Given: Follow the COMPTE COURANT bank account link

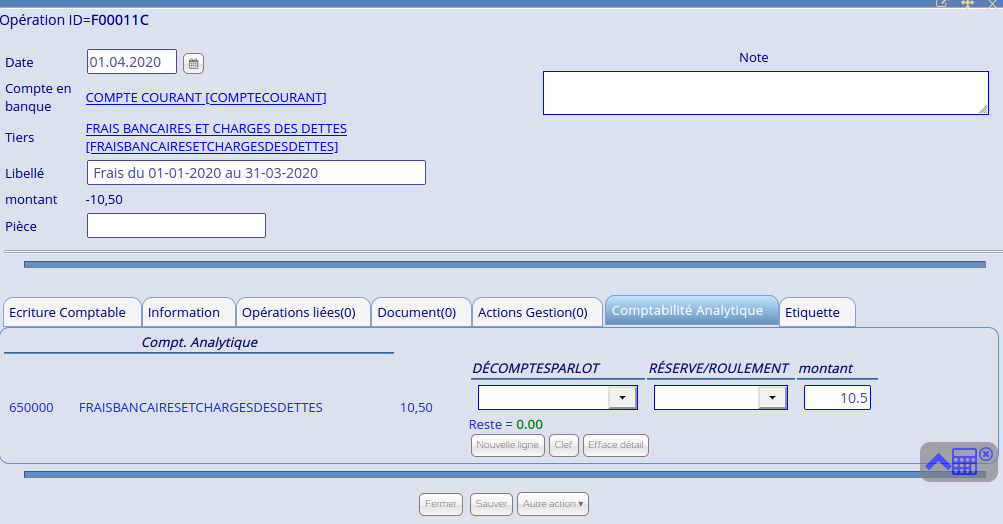Looking at the screenshot, I should (x=206, y=97).
